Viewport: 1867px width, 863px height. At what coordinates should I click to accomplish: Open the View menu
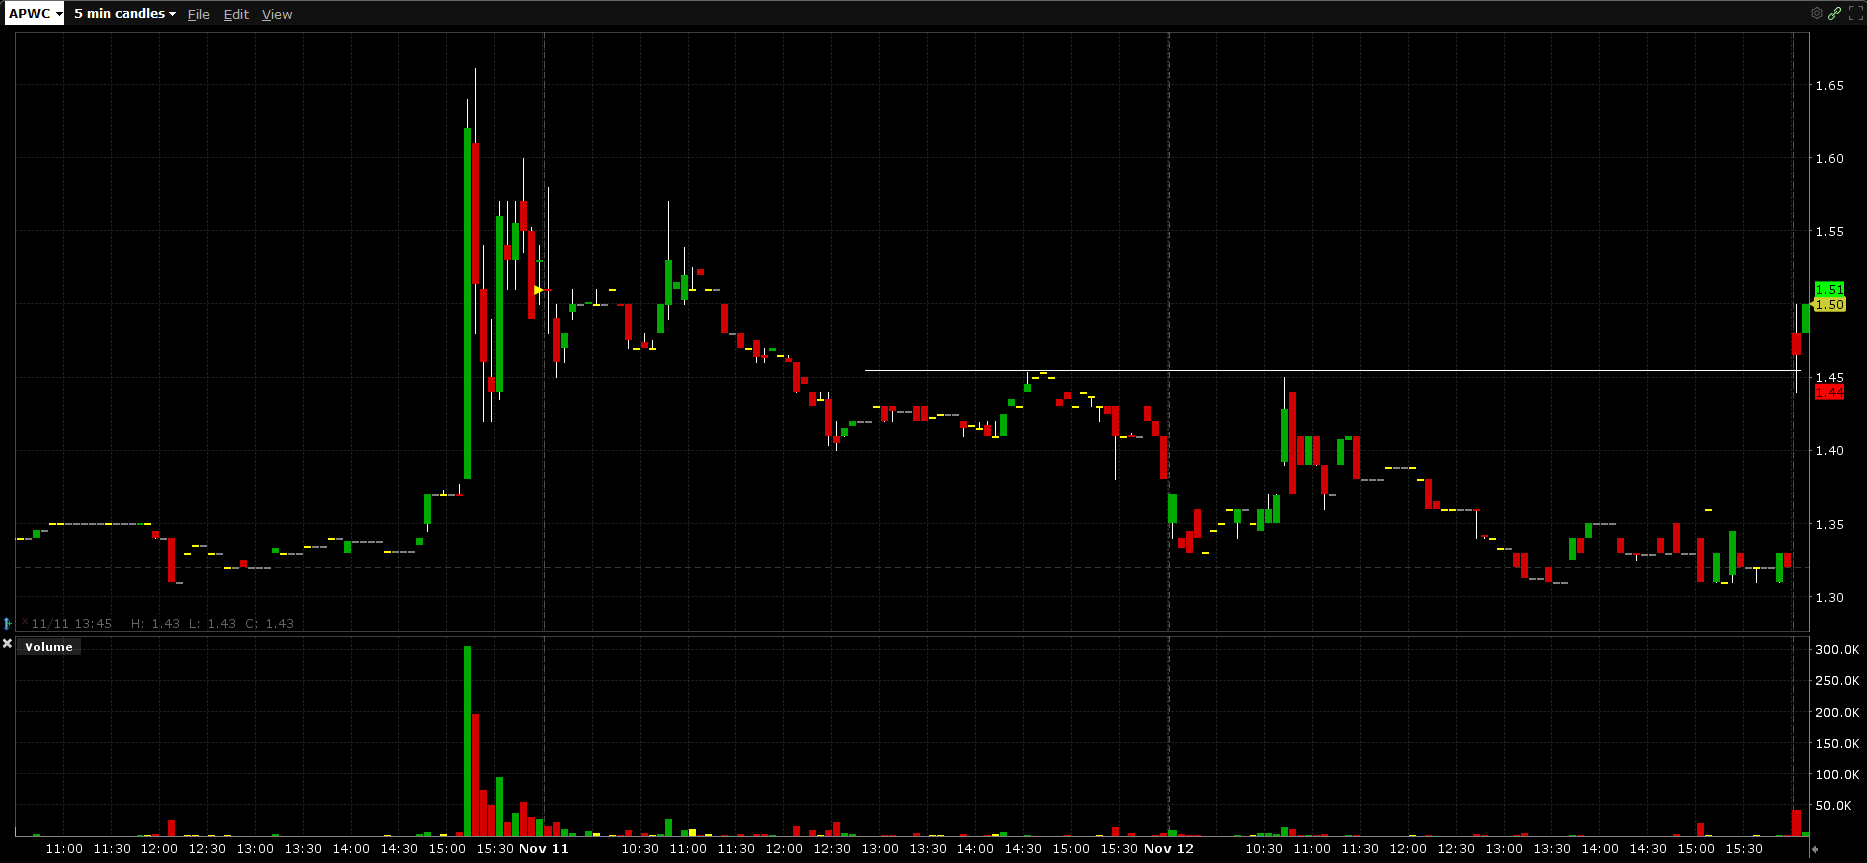tap(277, 14)
